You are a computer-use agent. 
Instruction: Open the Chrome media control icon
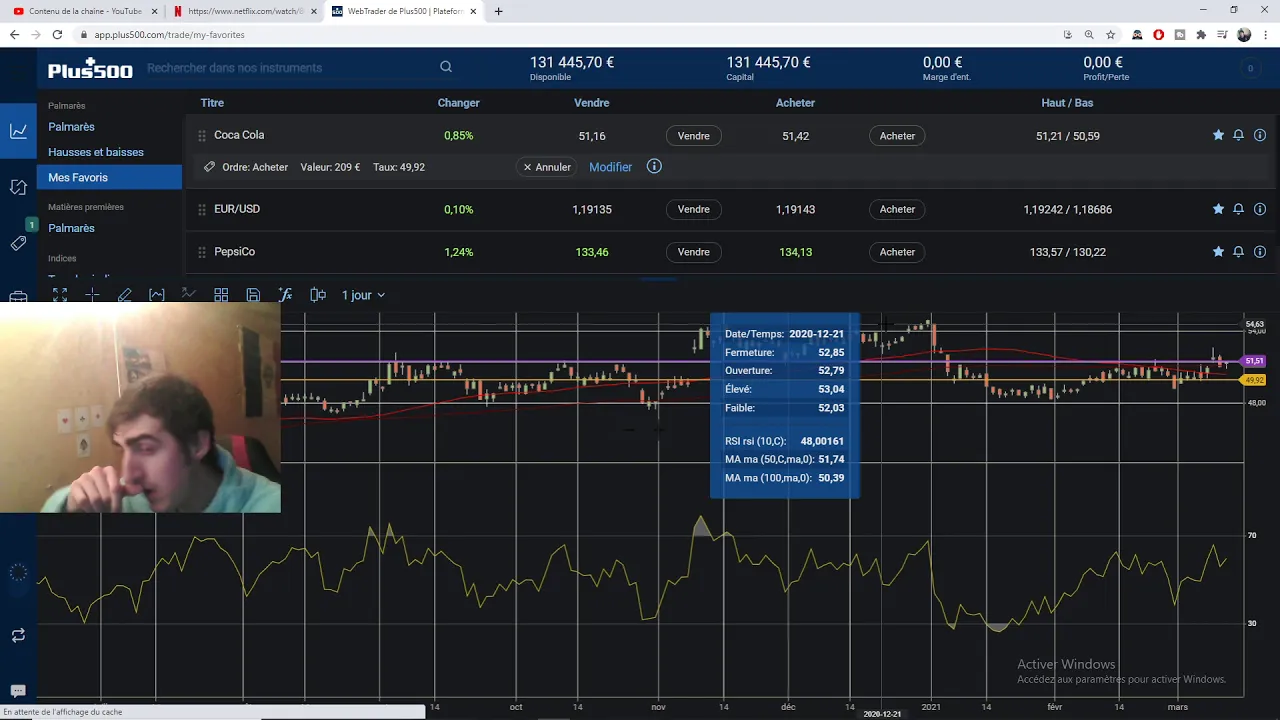tap(1222, 34)
